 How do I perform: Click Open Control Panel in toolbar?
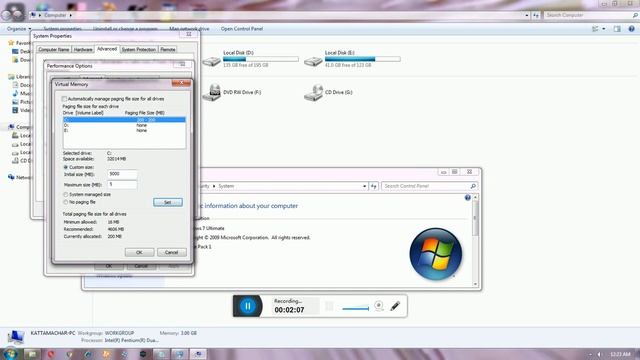[242, 29]
